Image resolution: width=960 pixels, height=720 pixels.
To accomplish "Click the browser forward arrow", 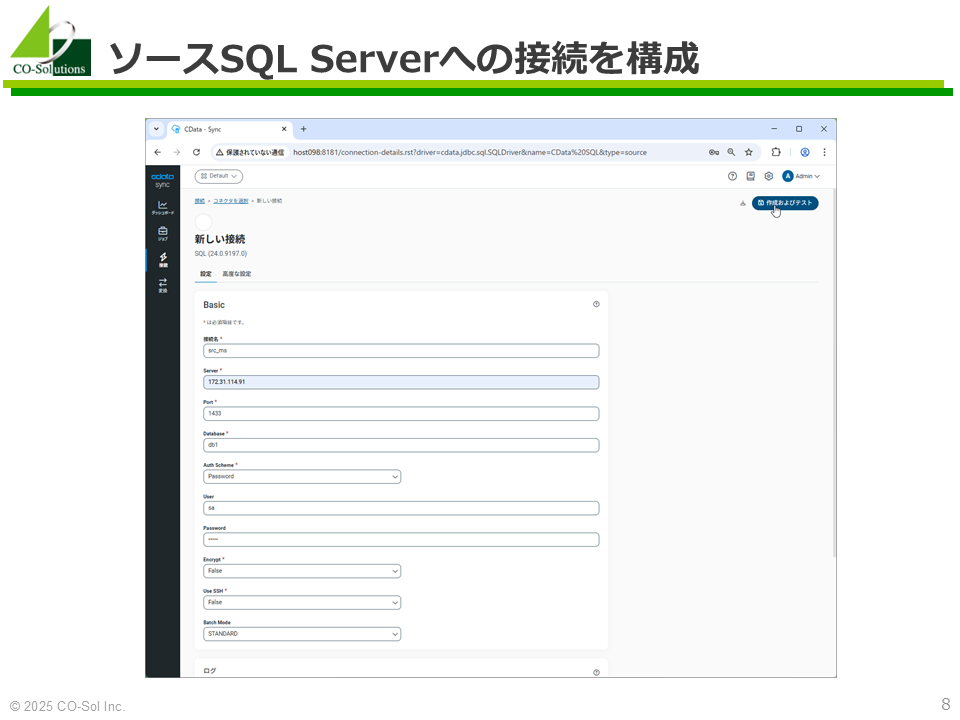I will 177,152.
